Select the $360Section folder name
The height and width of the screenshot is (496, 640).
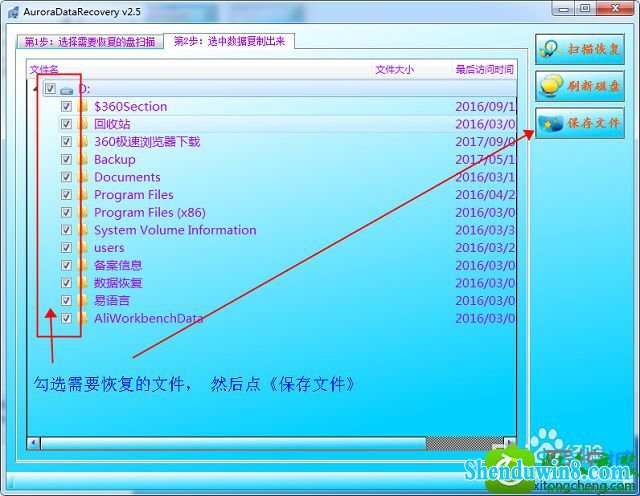coord(131,107)
